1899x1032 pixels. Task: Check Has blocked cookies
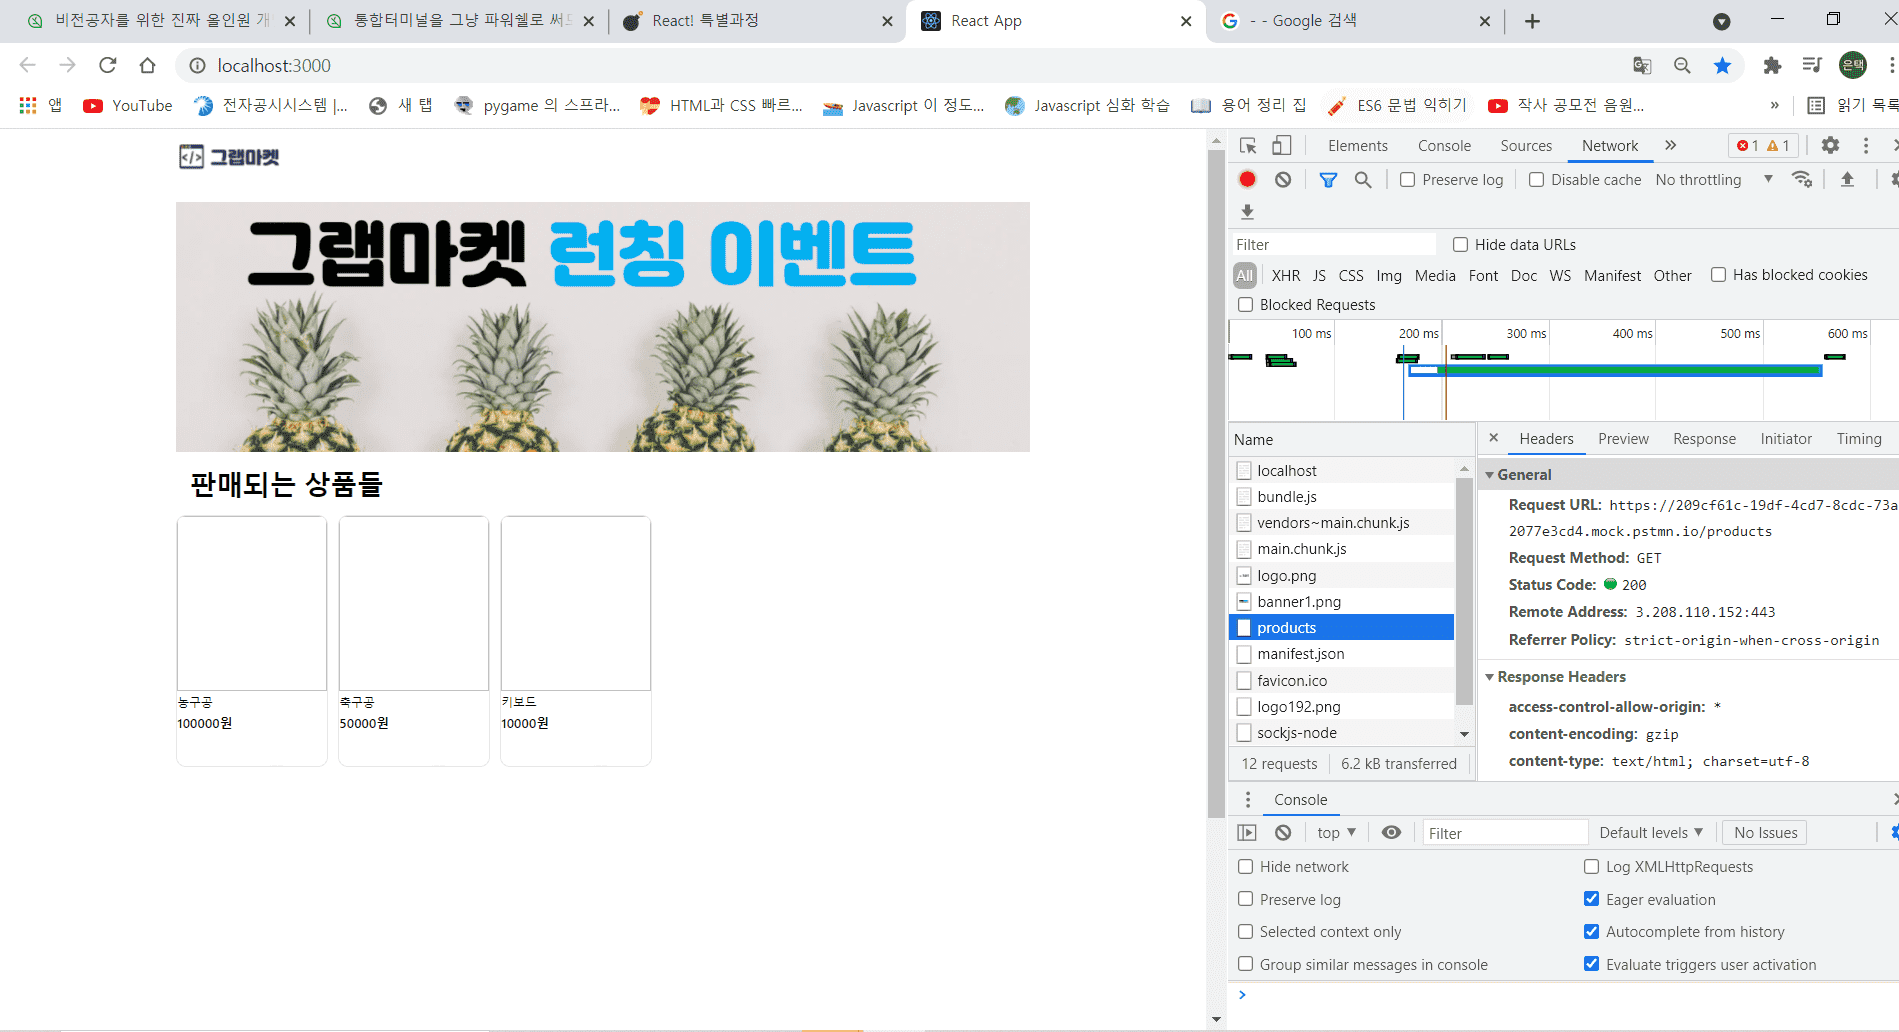tap(1718, 275)
